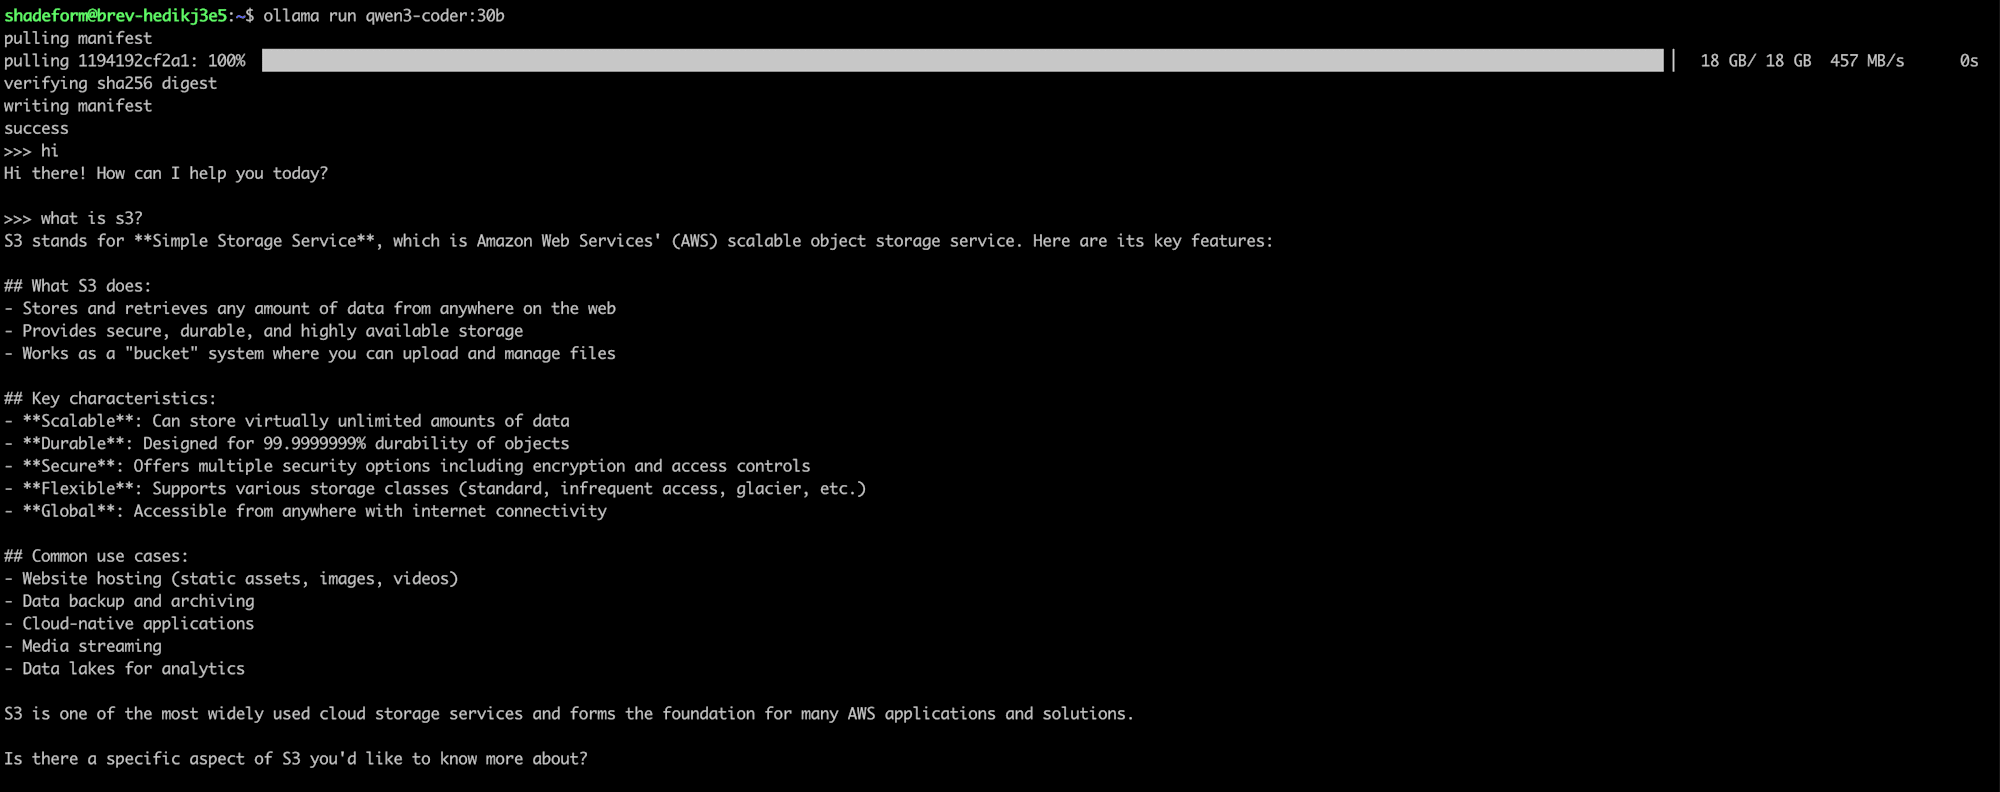This screenshot has width=2000, height=792.
Task: Click the '## Common use cases:' heading
Action: 96,556
